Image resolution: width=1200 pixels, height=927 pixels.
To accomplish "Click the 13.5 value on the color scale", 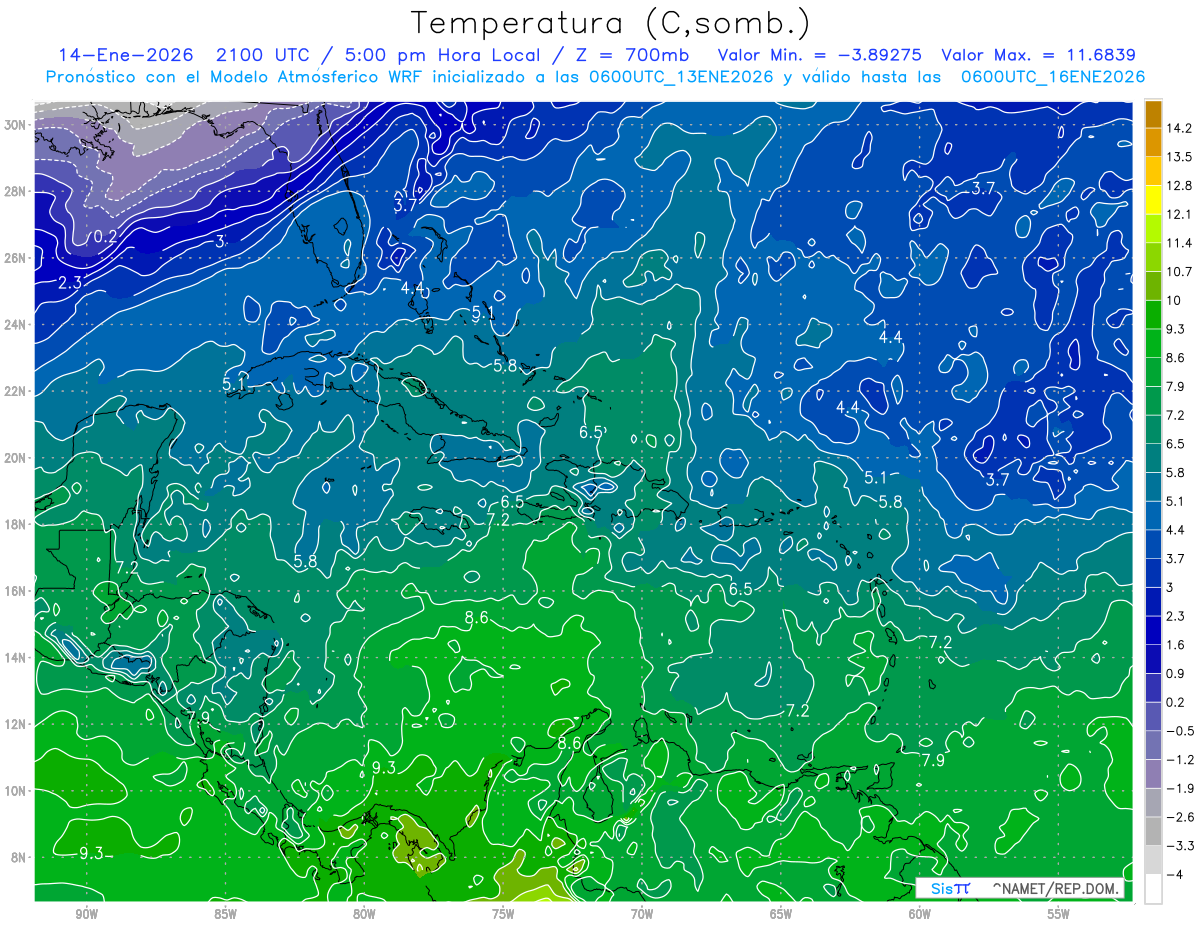I will pos(1179,157).
